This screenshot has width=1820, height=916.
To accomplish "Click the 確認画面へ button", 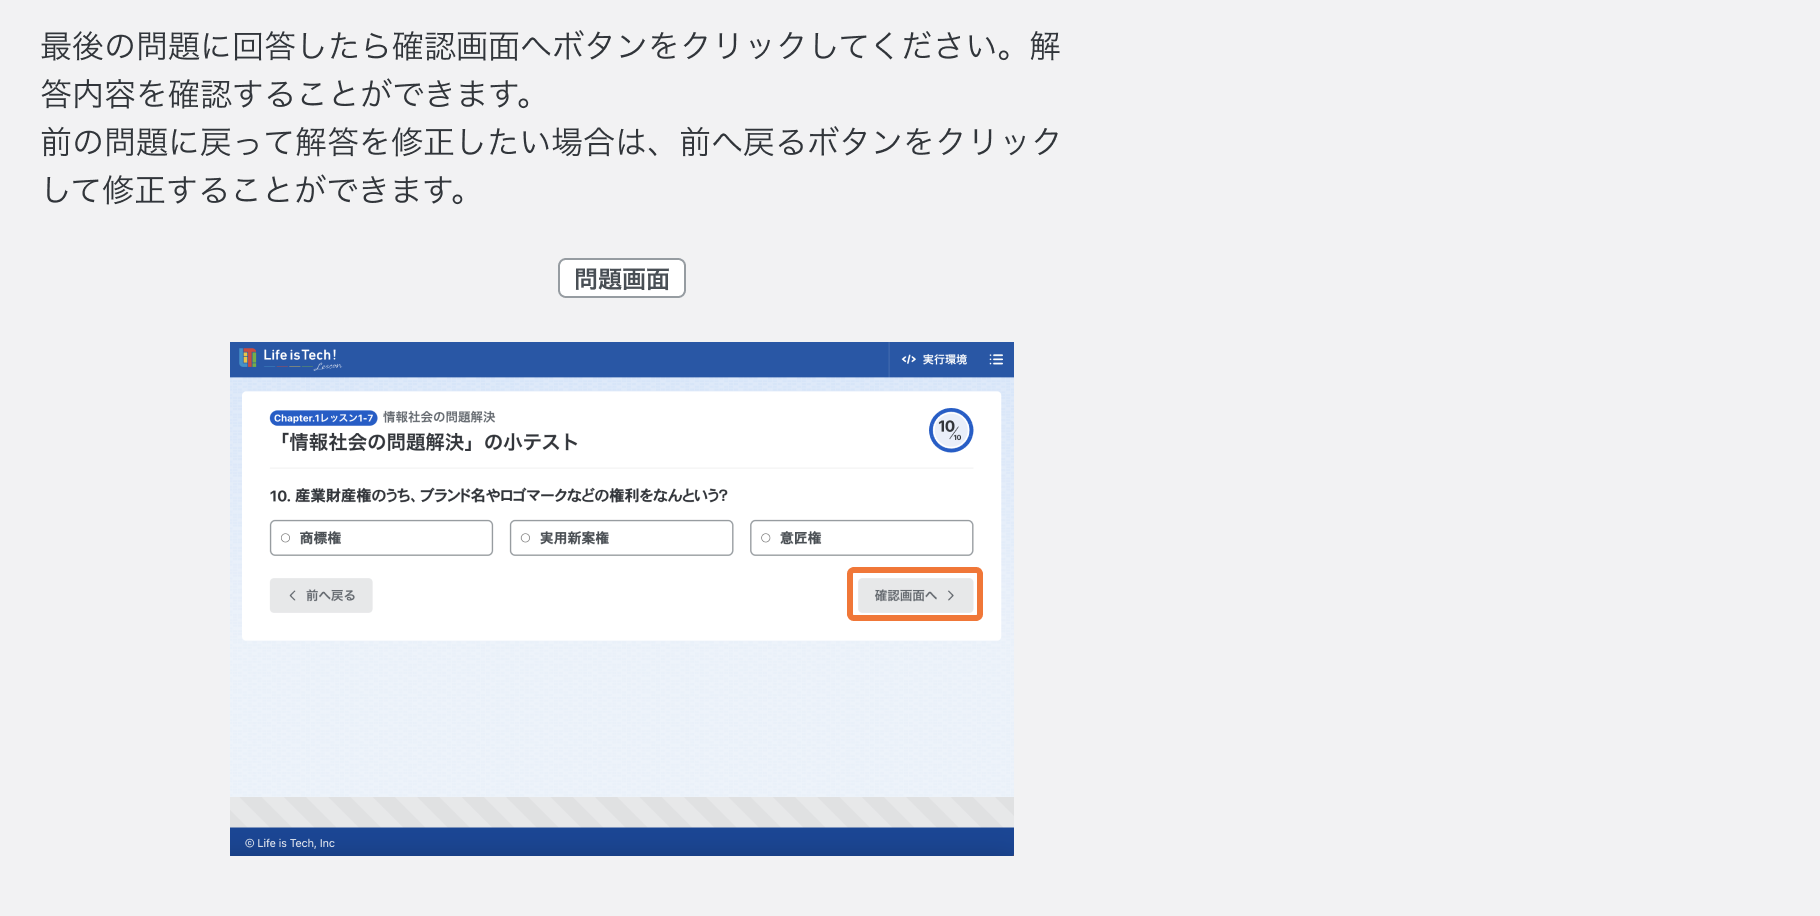I will tap(915, 595).
